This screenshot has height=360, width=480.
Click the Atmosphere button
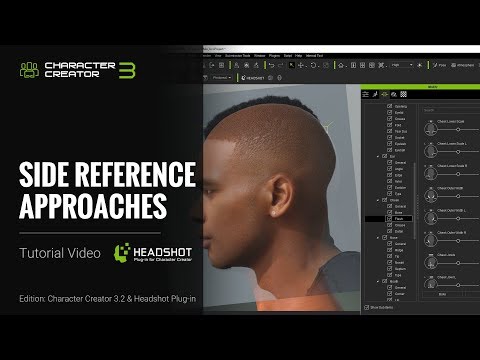point(463,65)
